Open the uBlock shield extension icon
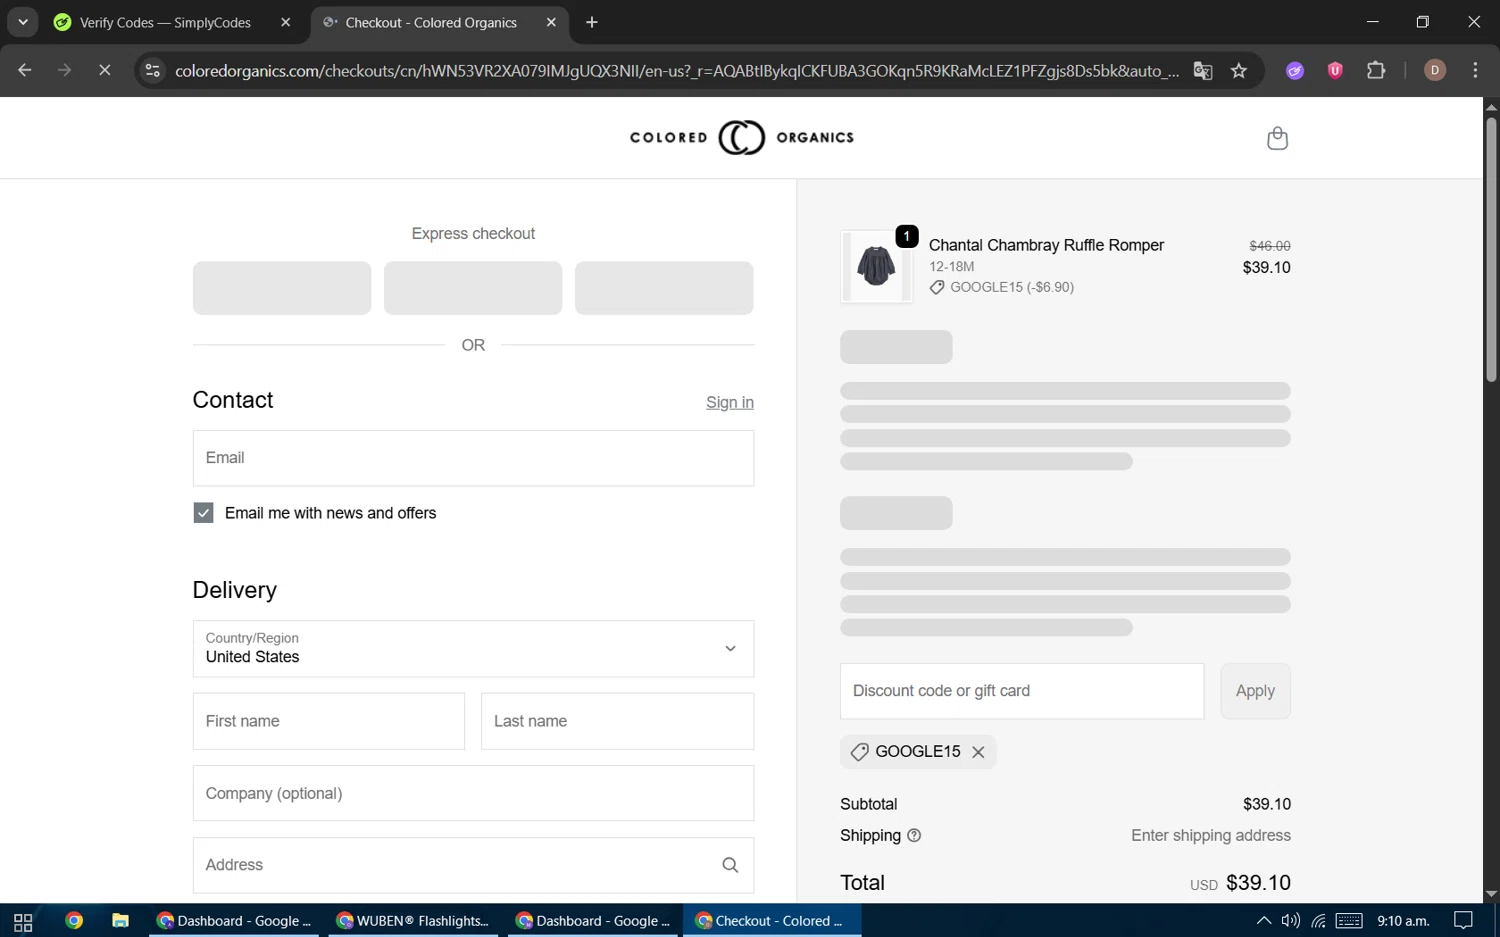Viewport: 1500px width, 937px height. coord(1335,70)
